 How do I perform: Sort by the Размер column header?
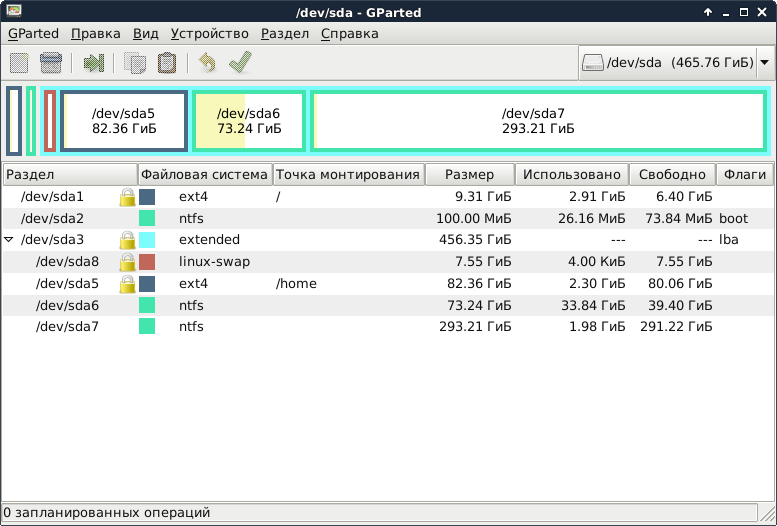(x=469, y=174)
